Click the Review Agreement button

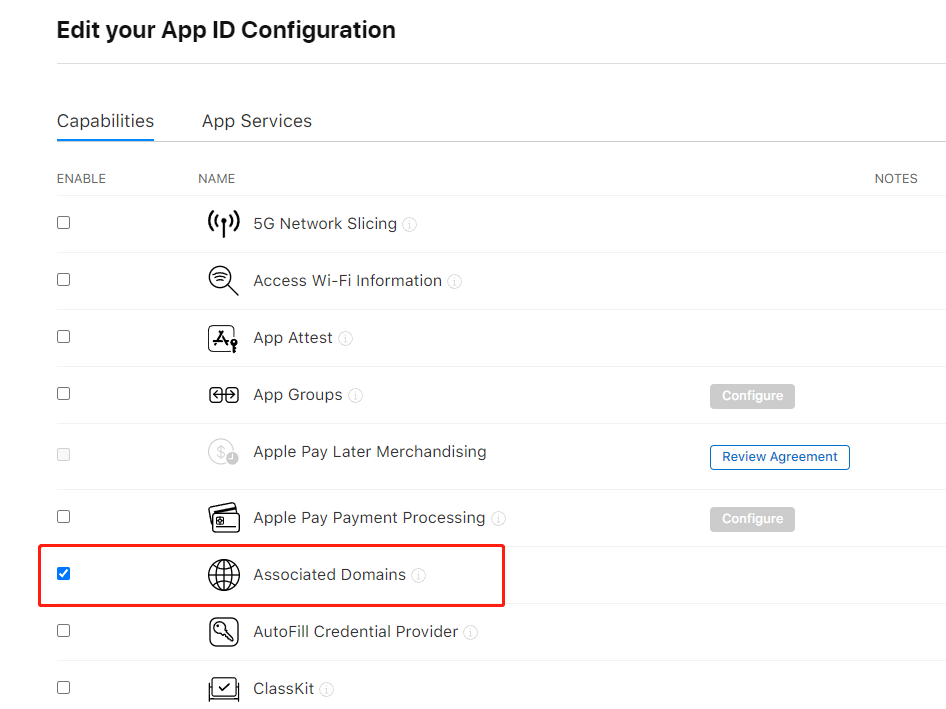[780, 457]
